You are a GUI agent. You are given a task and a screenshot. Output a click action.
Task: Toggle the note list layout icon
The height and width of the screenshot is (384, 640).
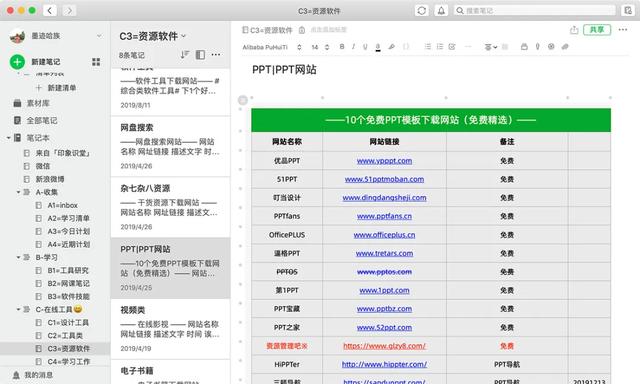[200, 54]
